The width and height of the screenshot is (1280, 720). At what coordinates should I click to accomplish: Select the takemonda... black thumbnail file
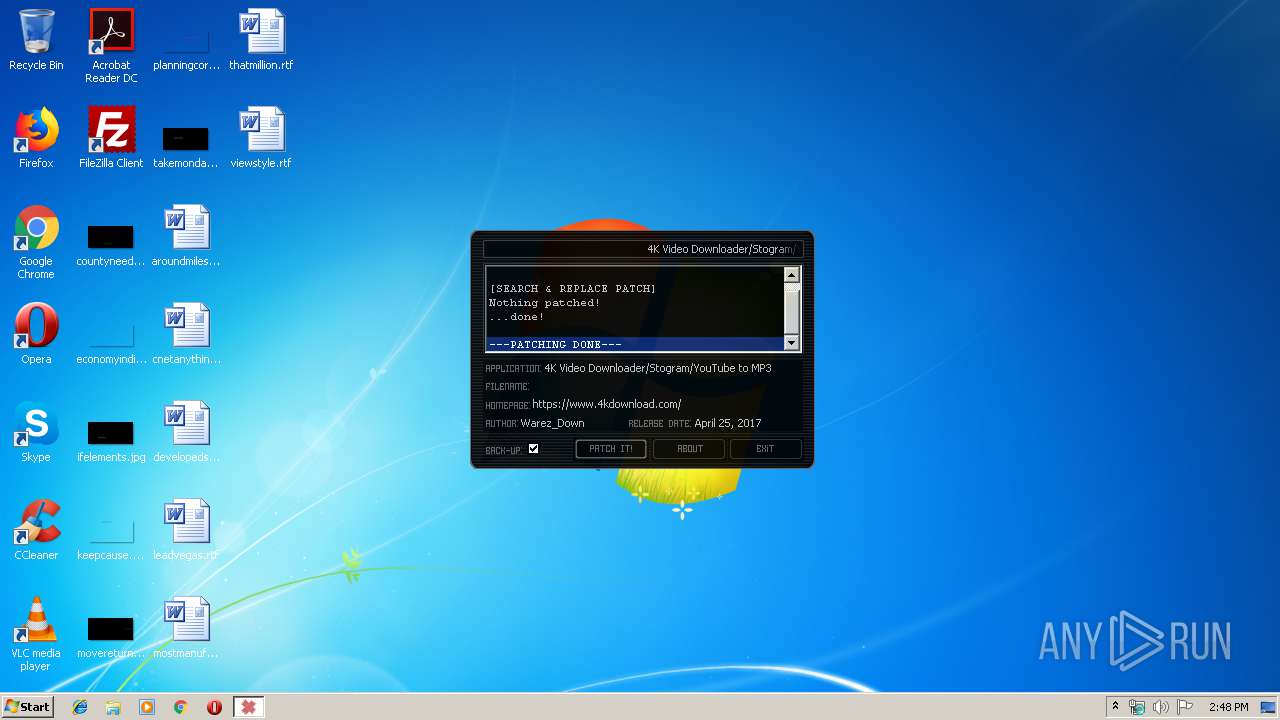point(186,145)
